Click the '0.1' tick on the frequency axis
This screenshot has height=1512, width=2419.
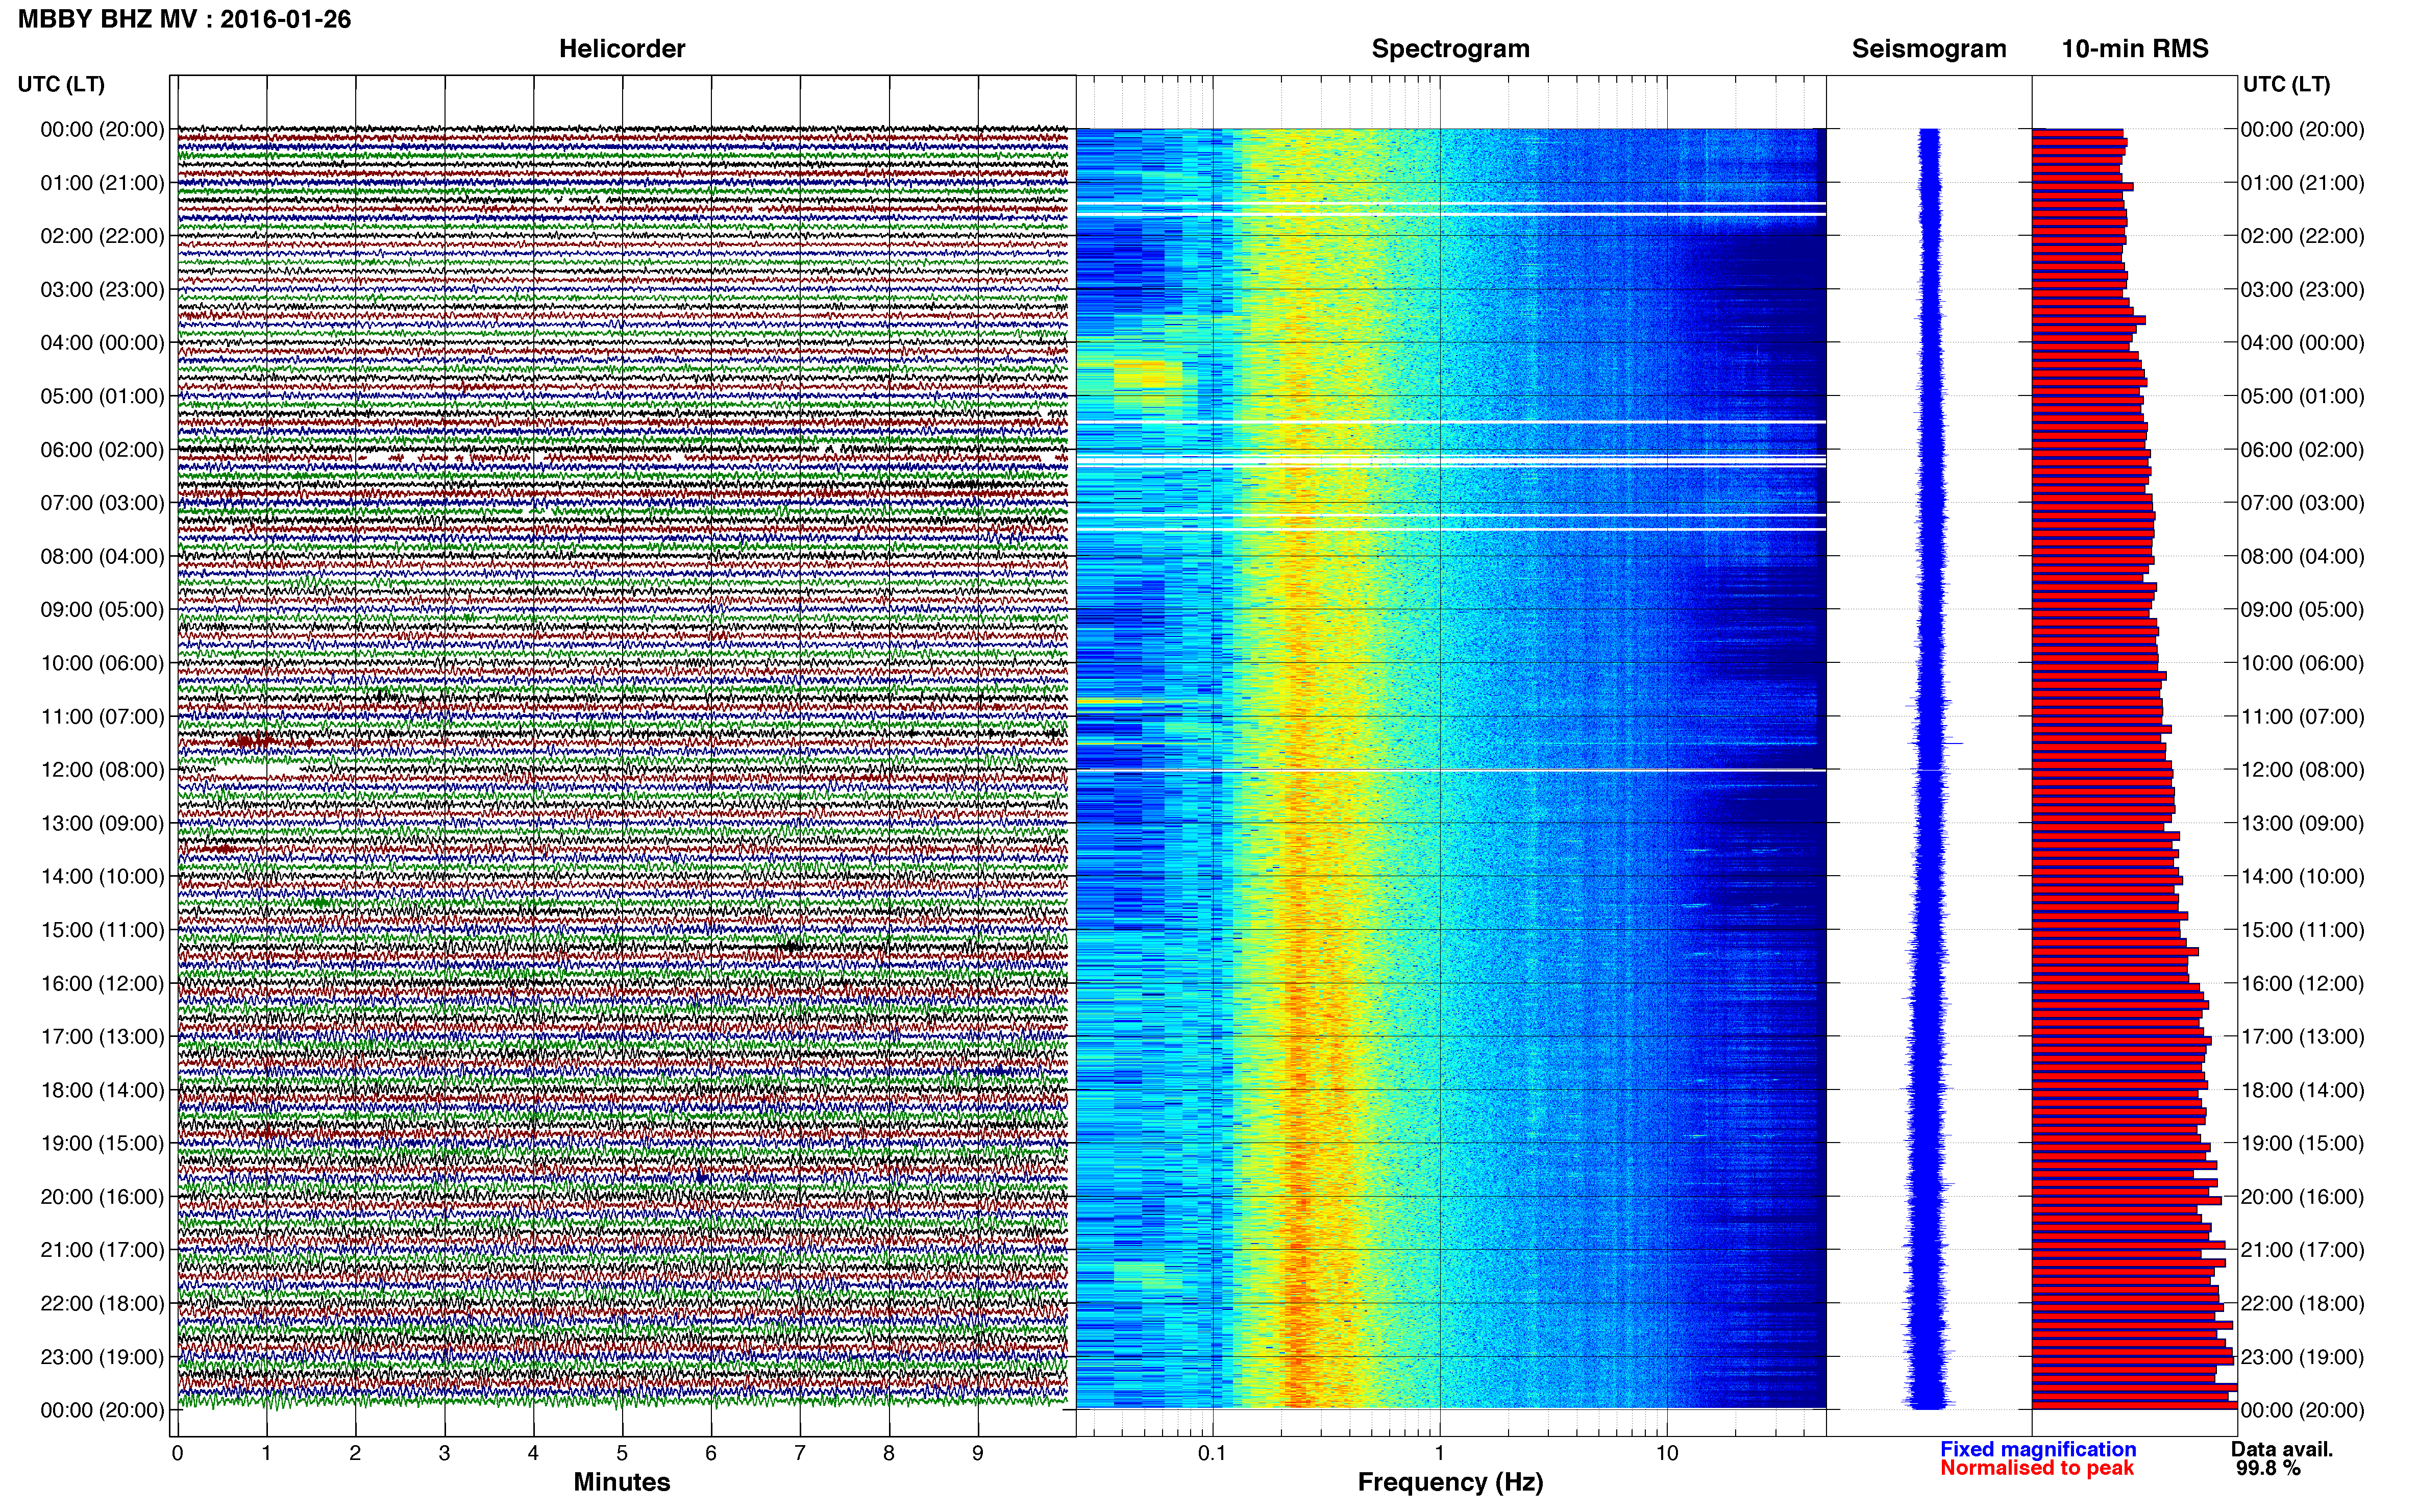click(x=1212, y=1453)
